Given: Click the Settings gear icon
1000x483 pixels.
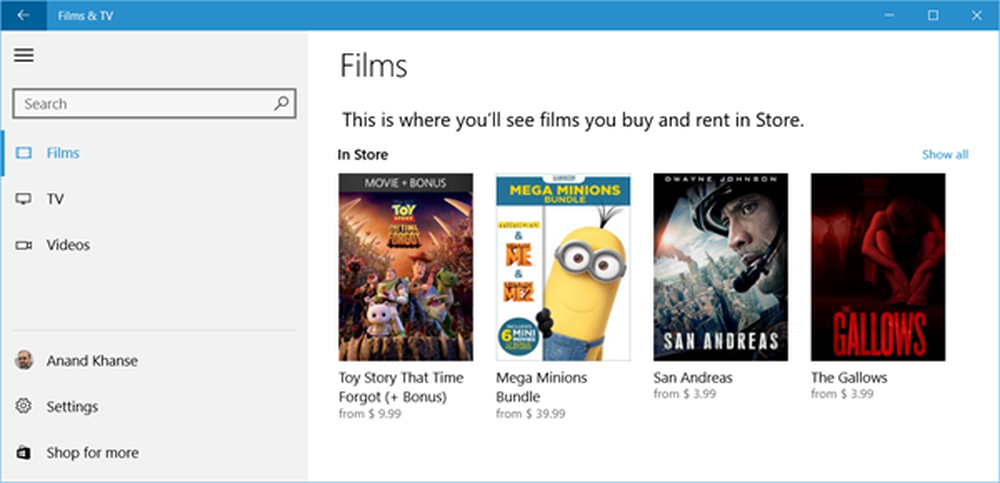Looking at the screenshot, I should [24, 406].
